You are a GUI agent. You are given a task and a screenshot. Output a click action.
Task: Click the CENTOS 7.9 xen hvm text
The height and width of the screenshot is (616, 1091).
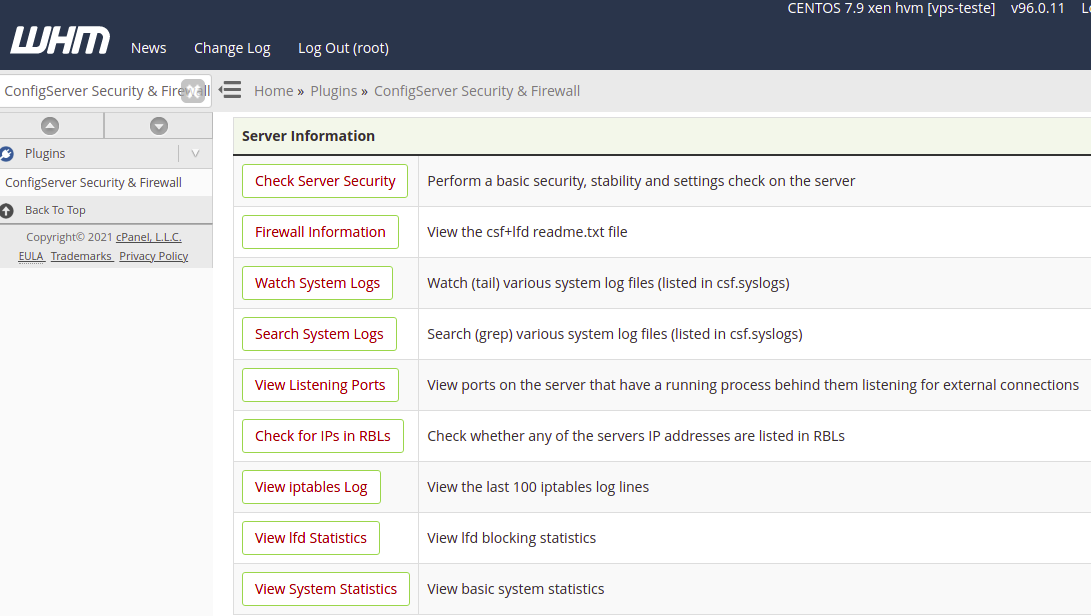pyautogui.click(x=891, y=8)
